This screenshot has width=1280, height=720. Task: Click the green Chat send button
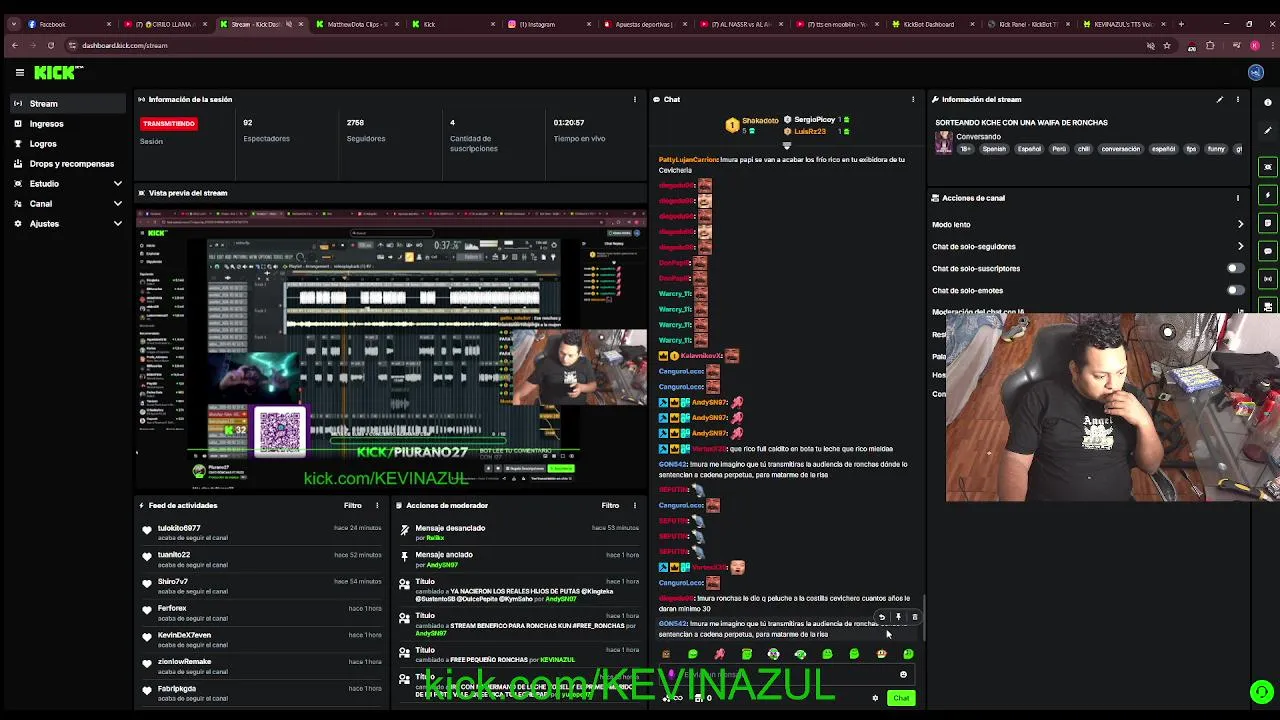click(901, 698)
